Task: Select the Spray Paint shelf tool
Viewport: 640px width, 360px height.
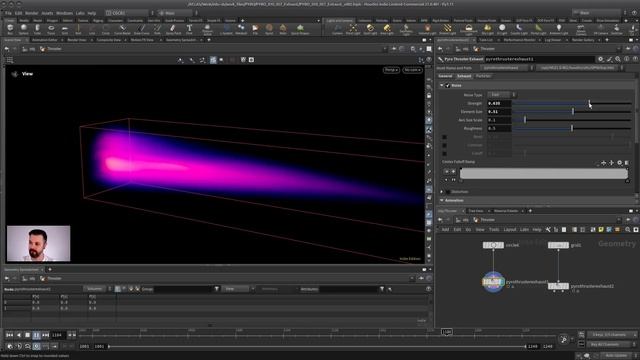Action: pyautogui.click(x=173, y=29)
